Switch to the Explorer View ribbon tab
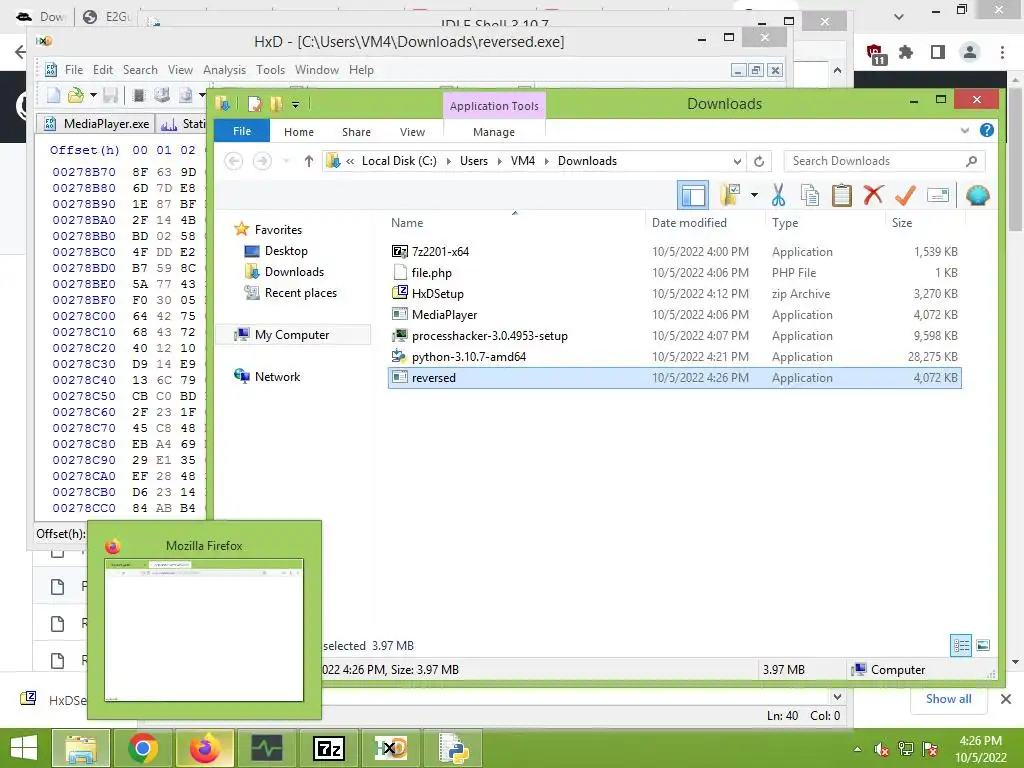 click(412, 132)
